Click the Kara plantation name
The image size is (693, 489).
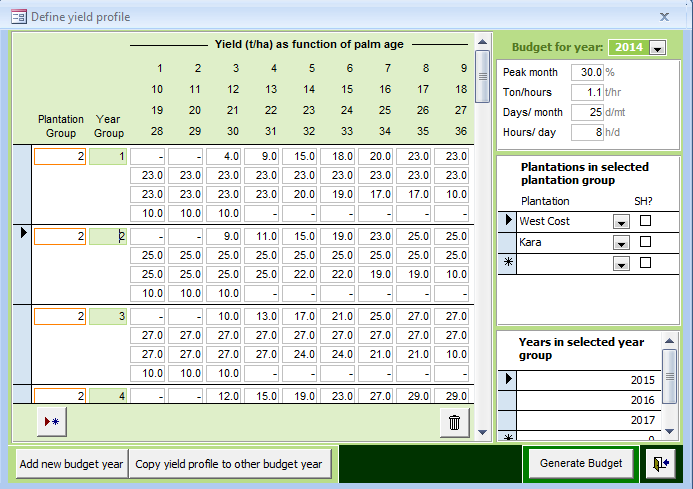tap(530, 242)
